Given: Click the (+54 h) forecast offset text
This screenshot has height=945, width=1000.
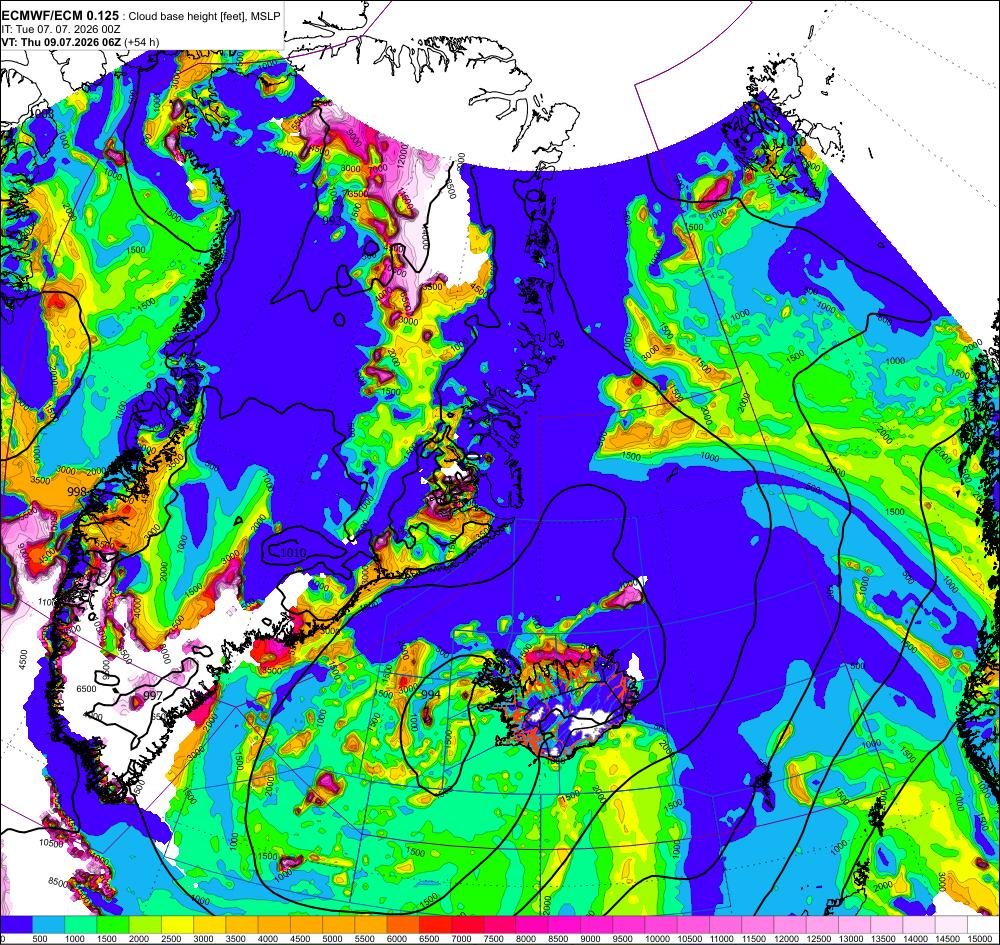Looking at the screenshot, I should [x=142, y=42].
